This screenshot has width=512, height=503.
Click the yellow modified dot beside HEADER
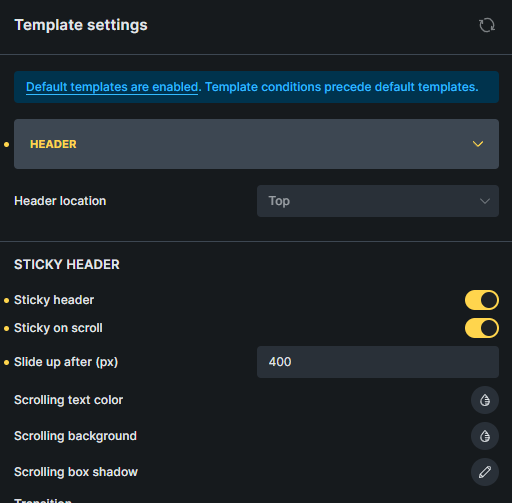point(6,144)
